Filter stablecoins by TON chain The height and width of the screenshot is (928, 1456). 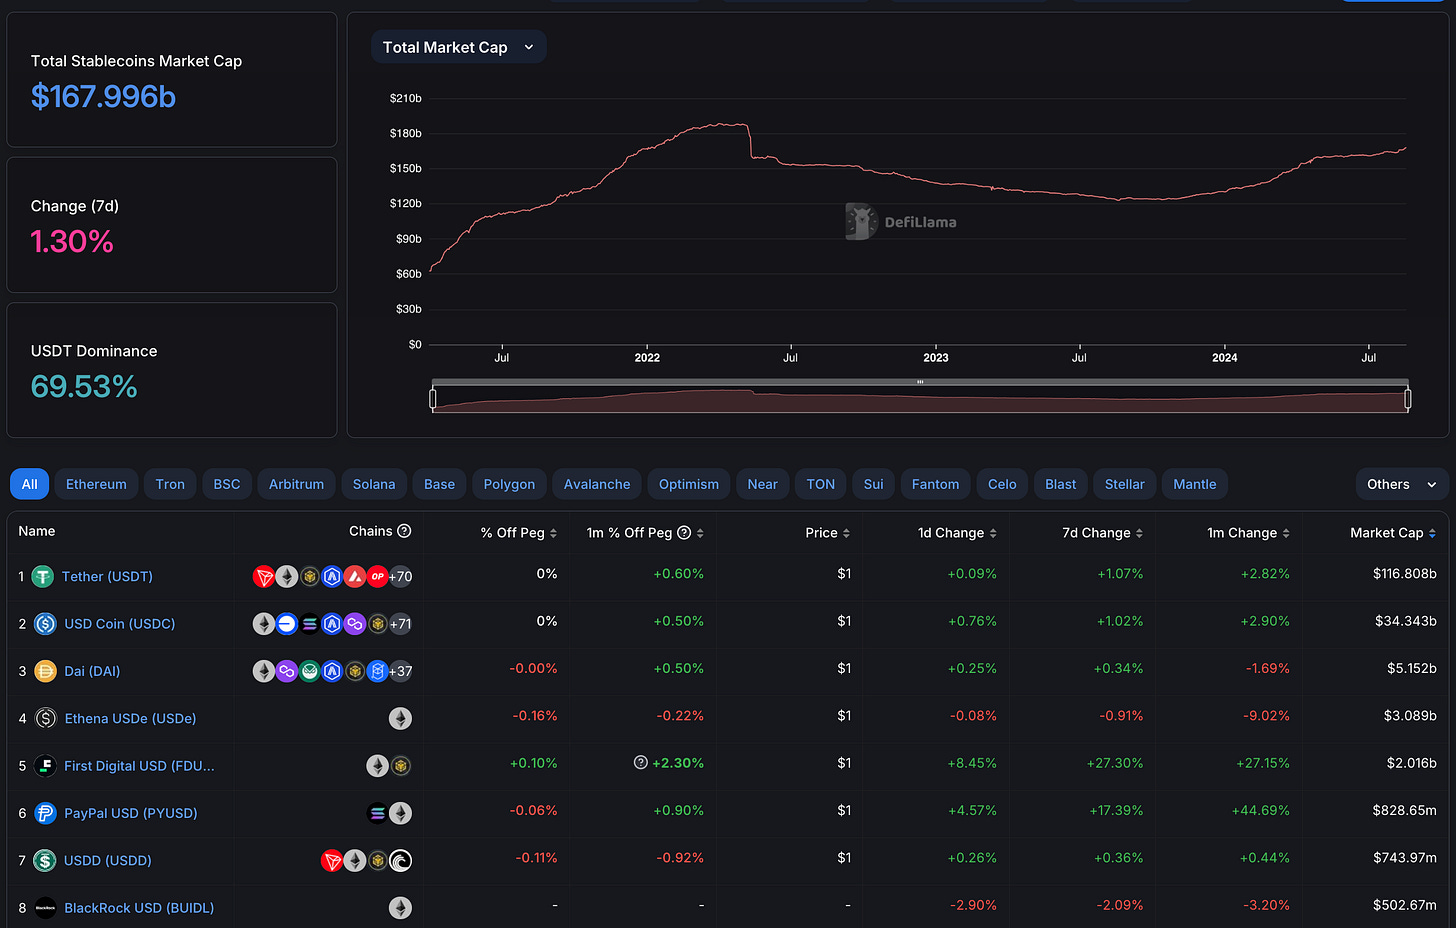point(821,484)
